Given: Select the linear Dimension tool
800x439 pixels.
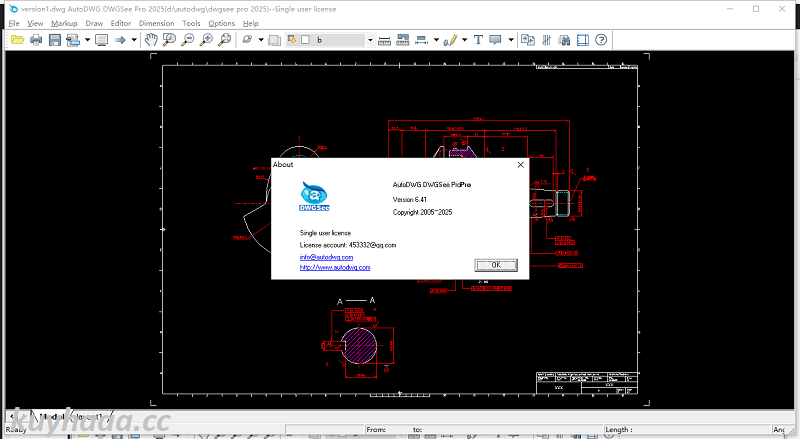Looking at the screenshot, I should pos(421,40).
